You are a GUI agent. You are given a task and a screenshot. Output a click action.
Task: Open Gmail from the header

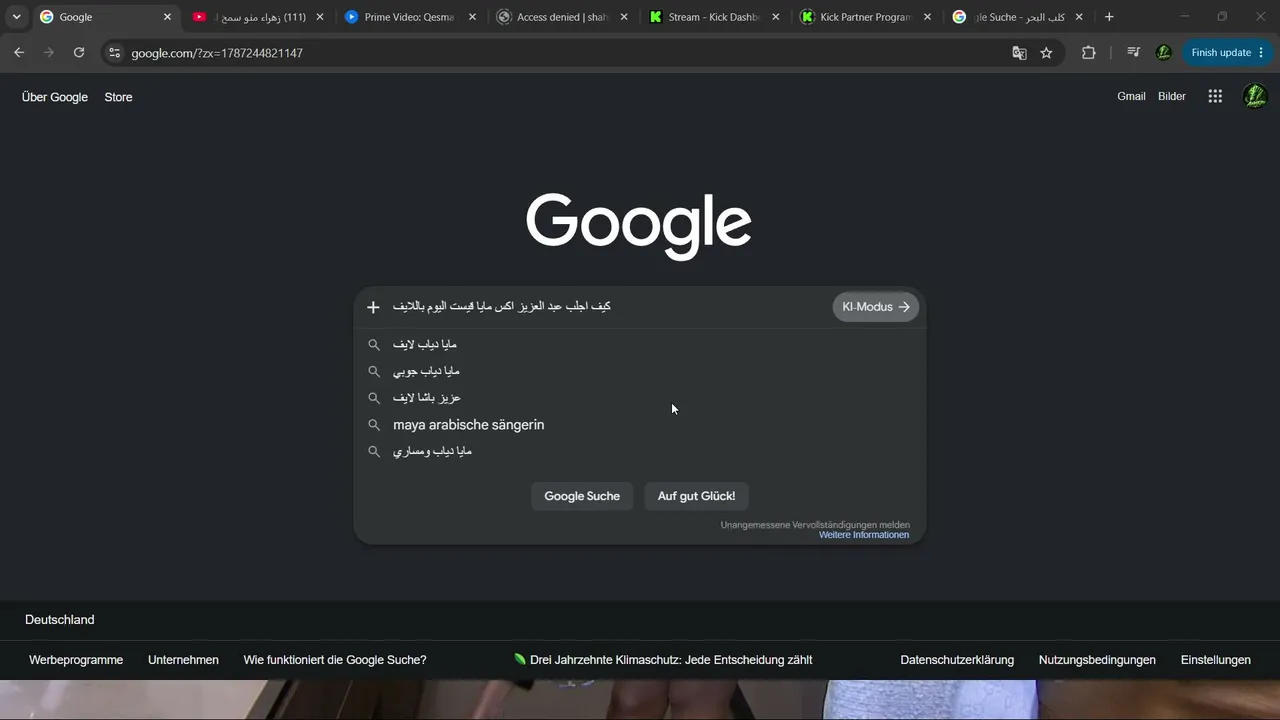pos(1131,96)
